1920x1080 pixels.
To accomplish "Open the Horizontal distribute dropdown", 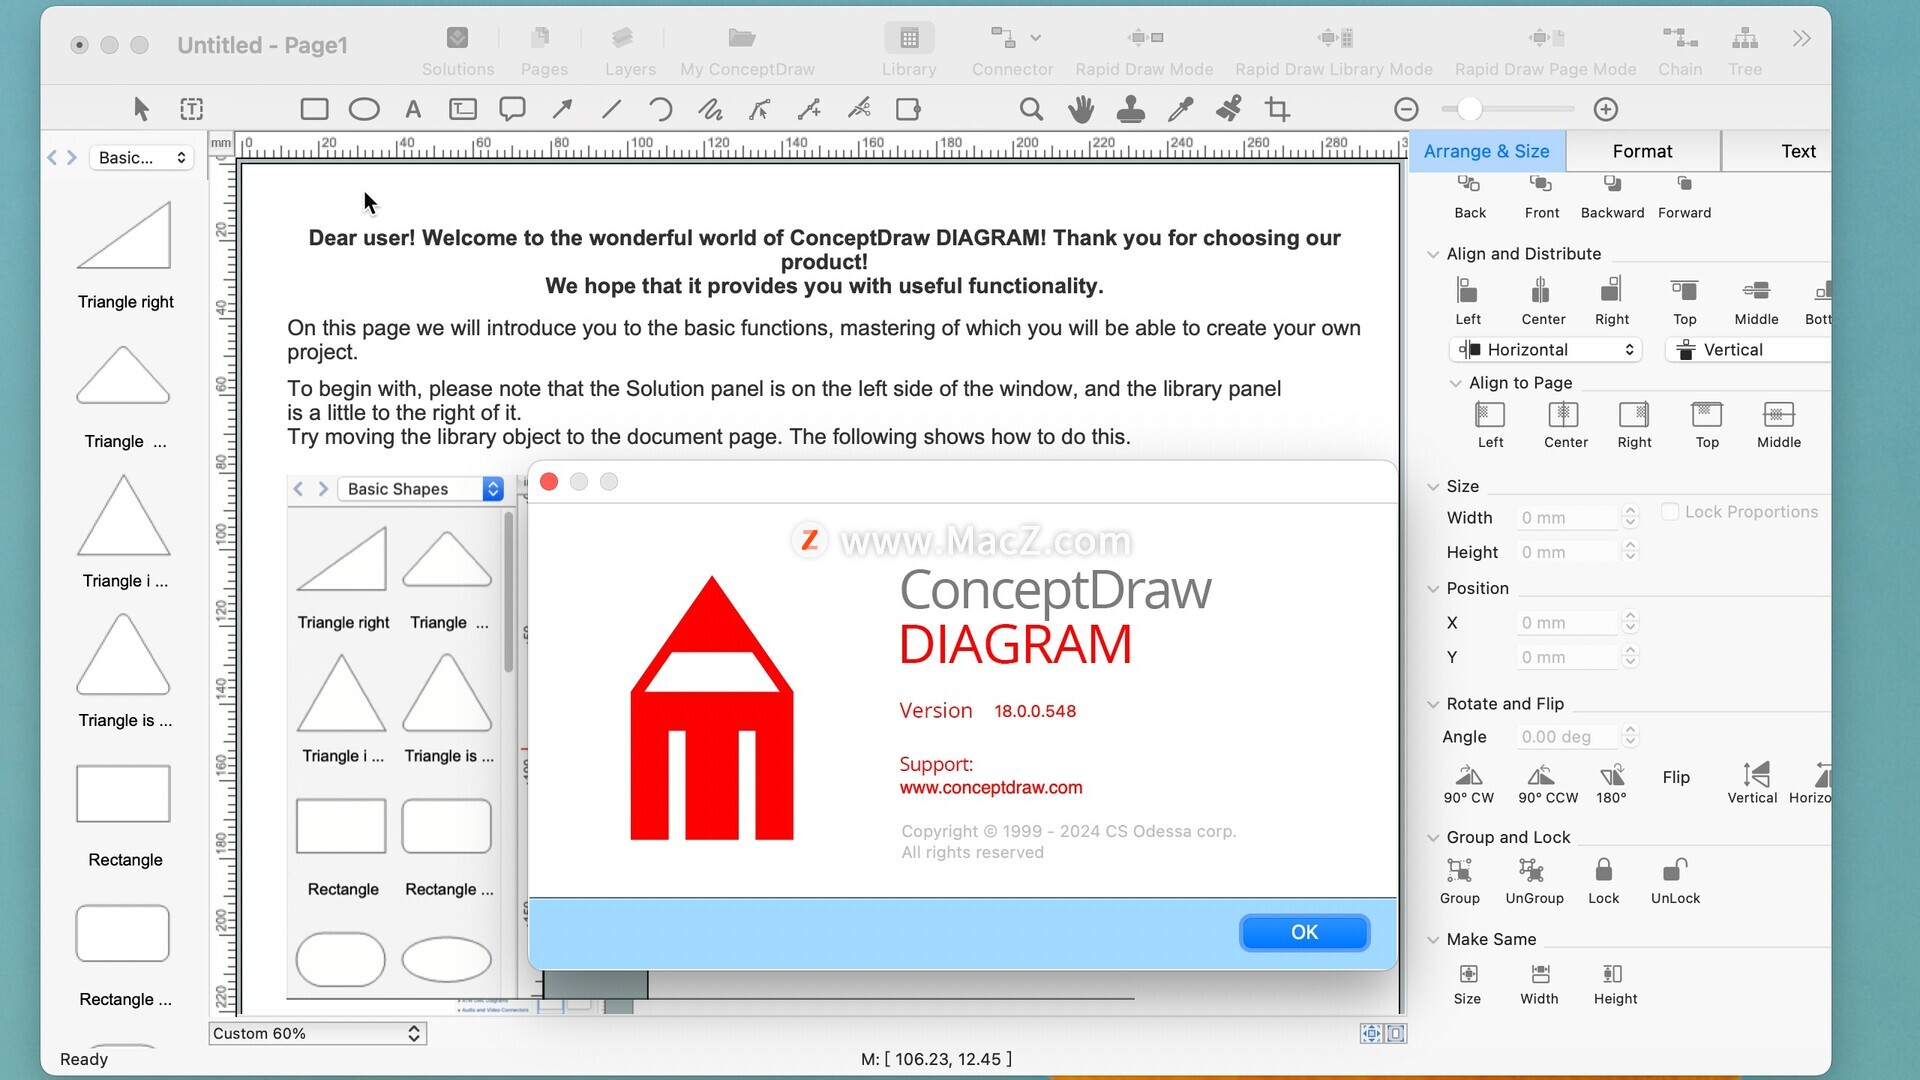I will coord(1545,349).
